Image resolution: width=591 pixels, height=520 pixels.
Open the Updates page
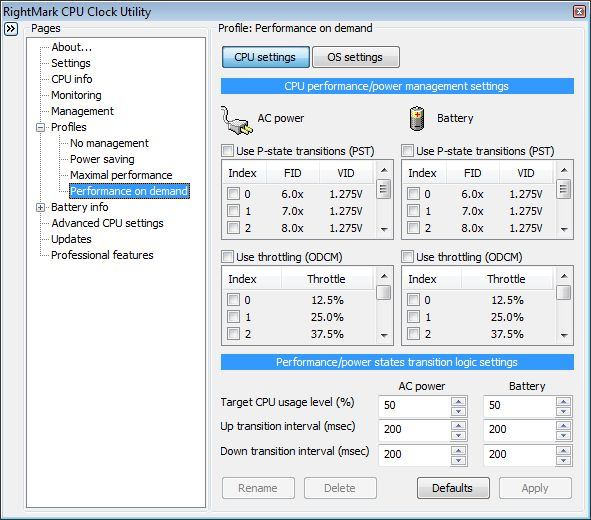71,239
